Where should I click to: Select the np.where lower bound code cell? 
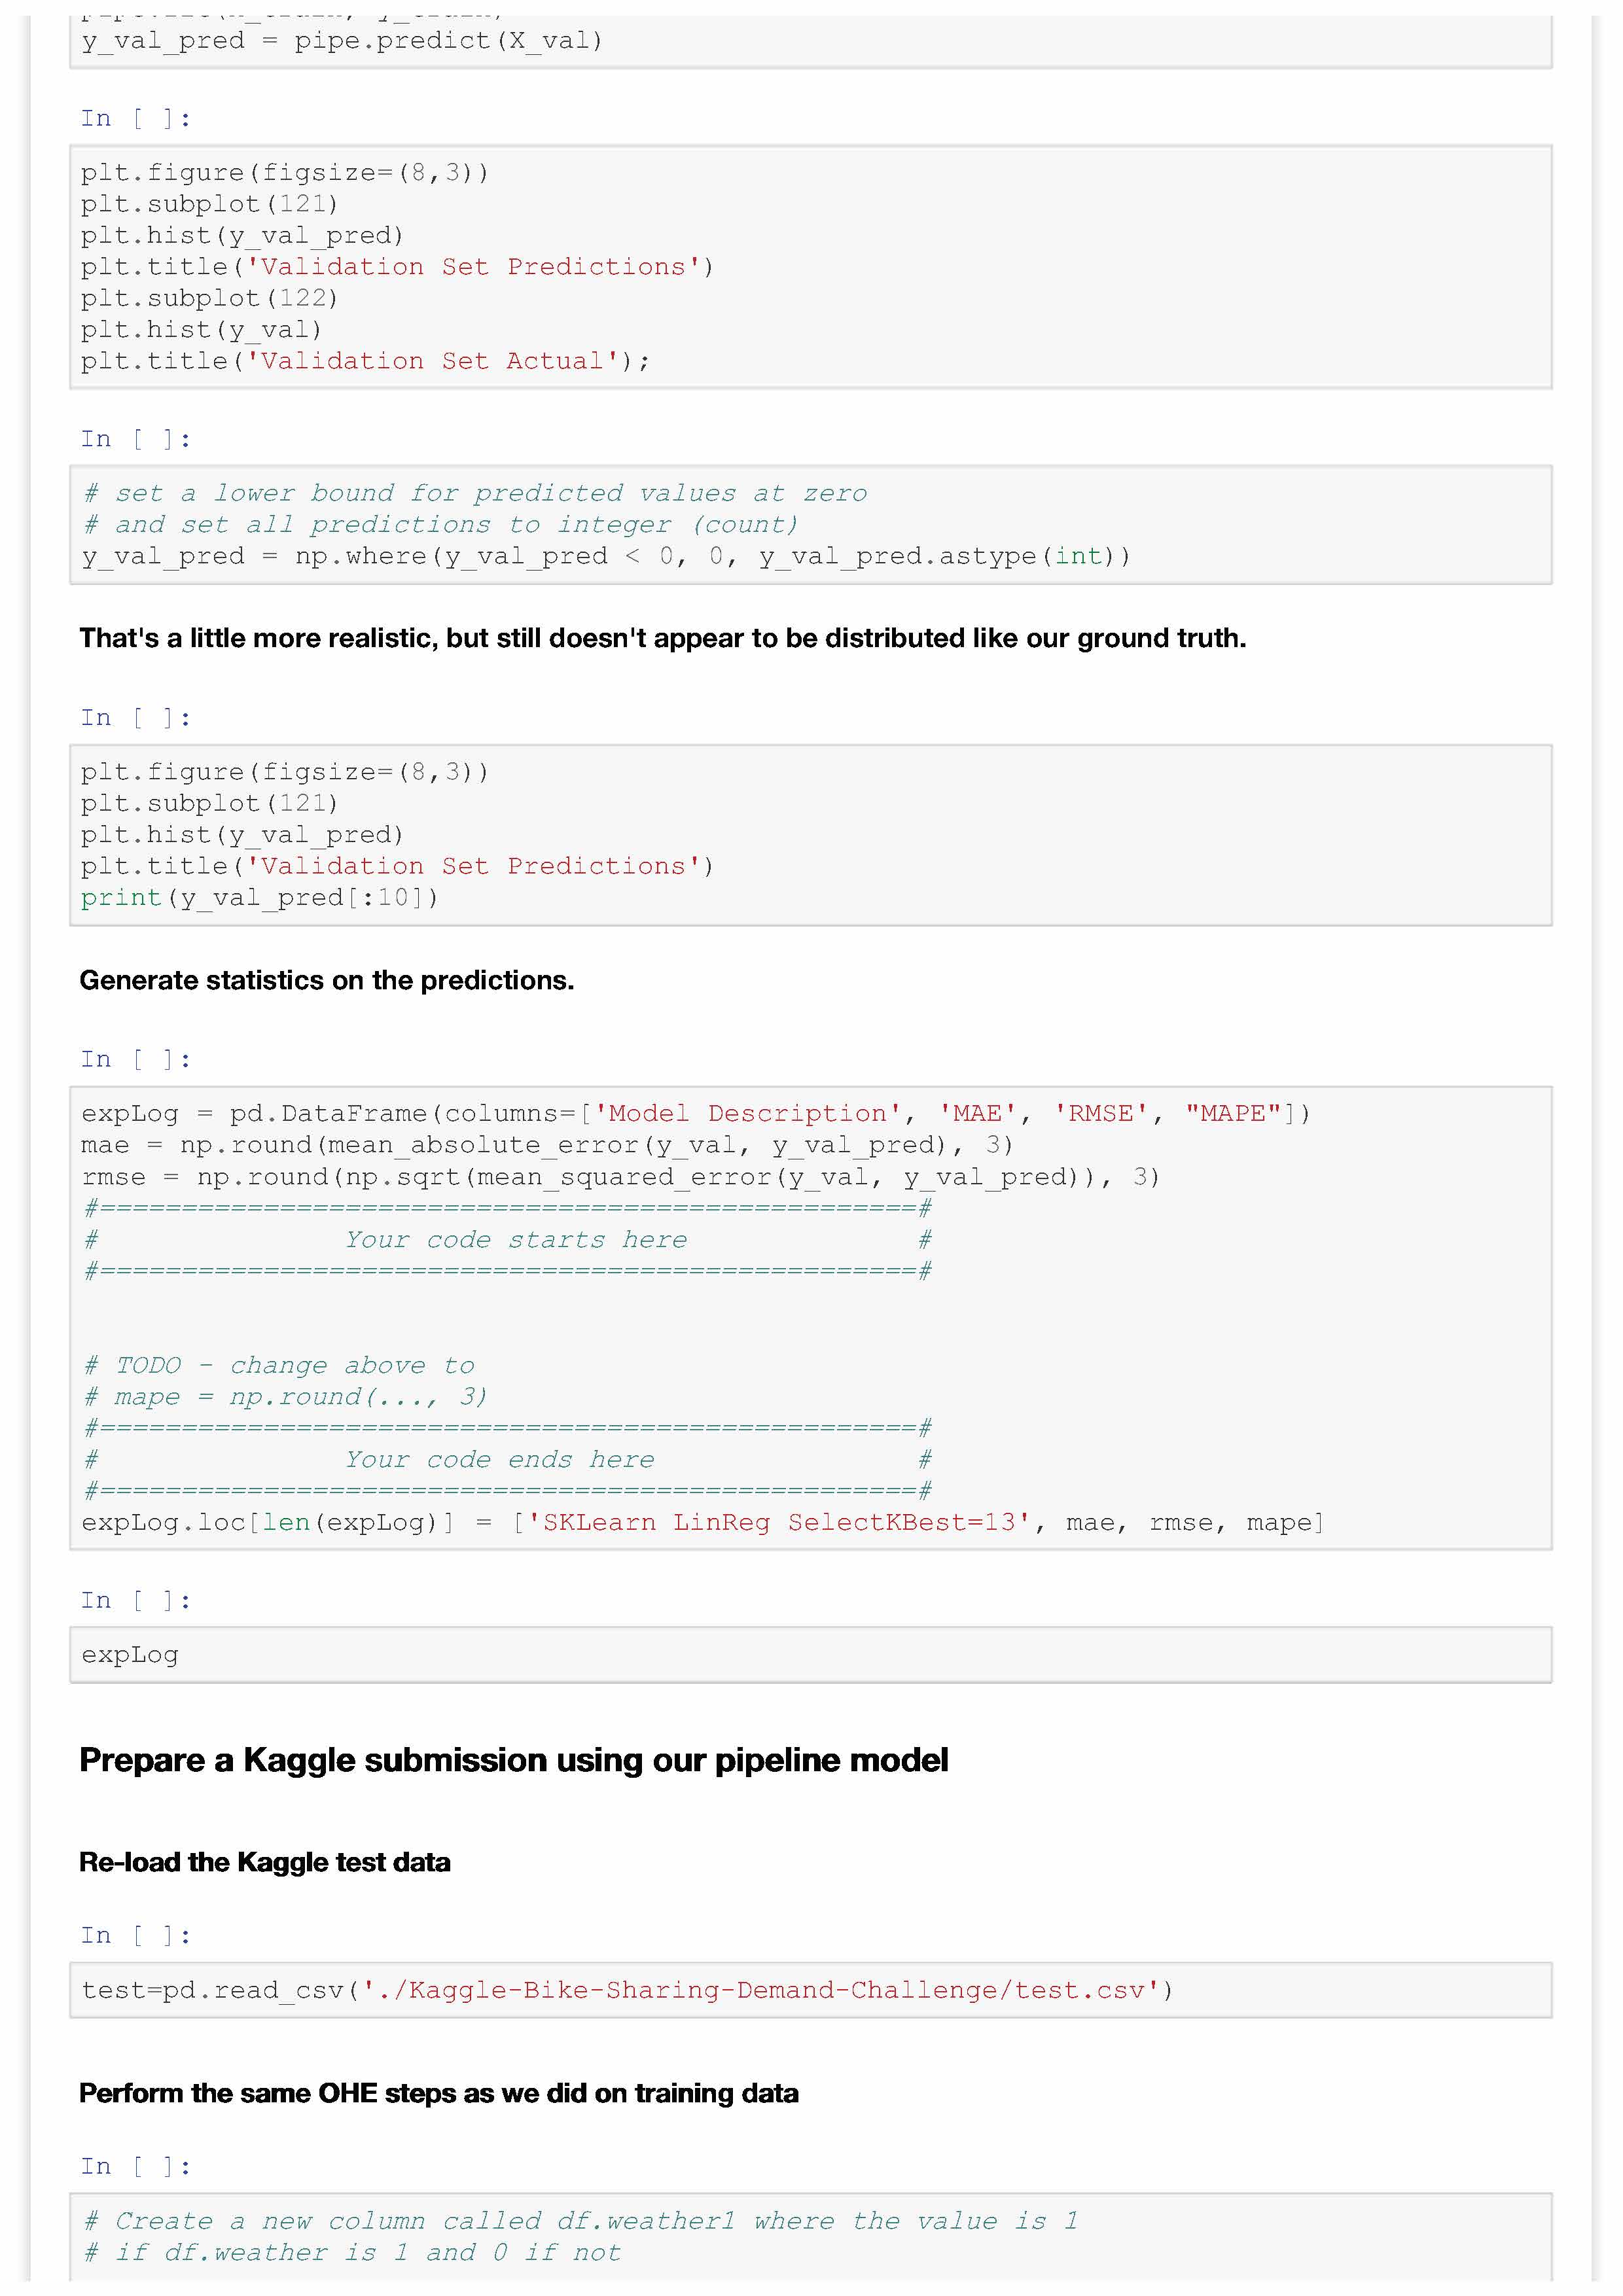pyautogui.click(x=810, y=525)
